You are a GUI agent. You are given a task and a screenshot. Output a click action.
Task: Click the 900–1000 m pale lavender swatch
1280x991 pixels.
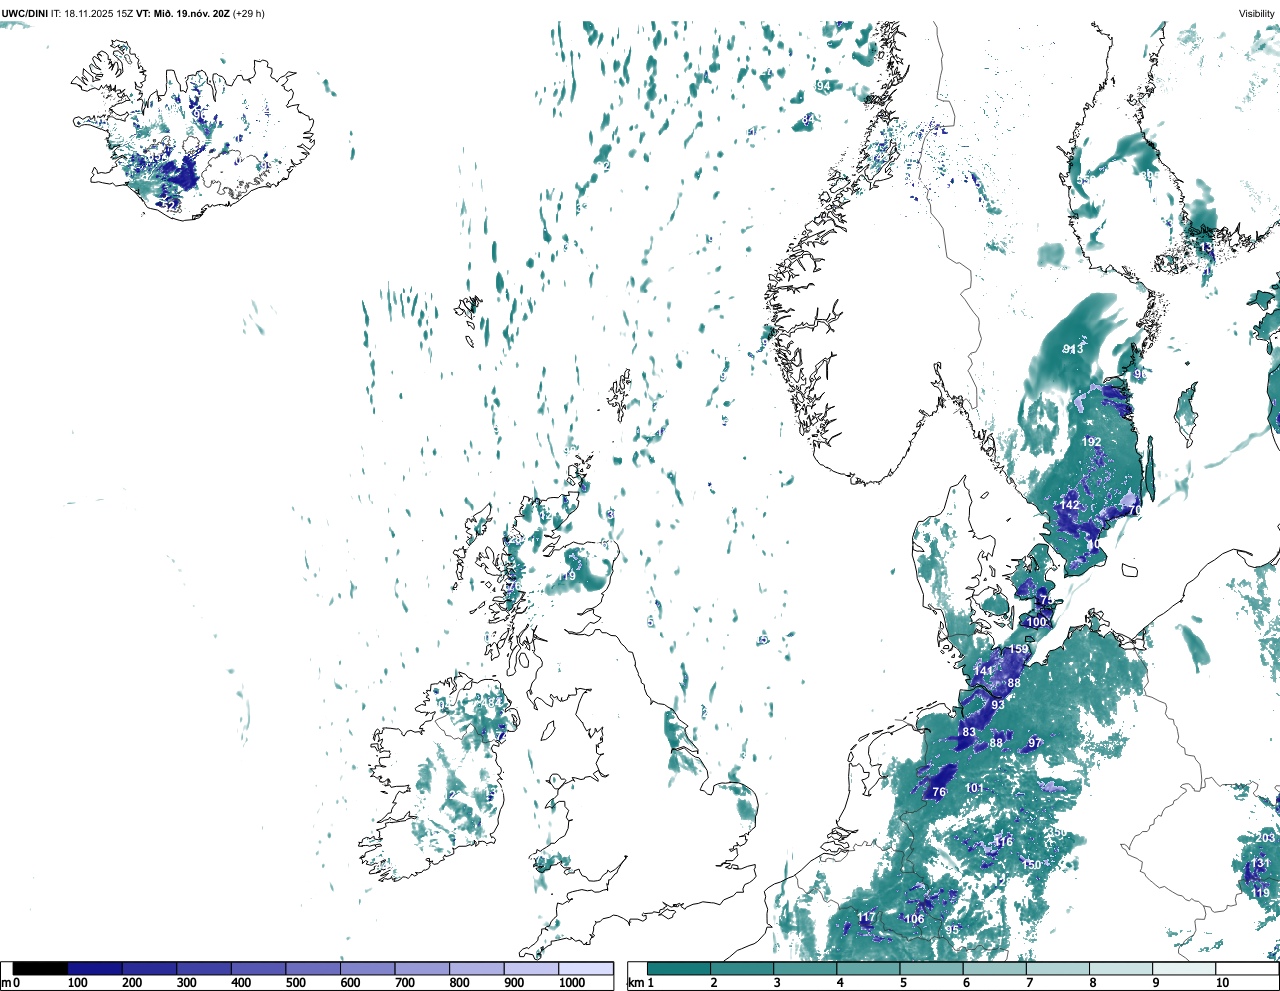pyautogui.click(x=531, y=969)
